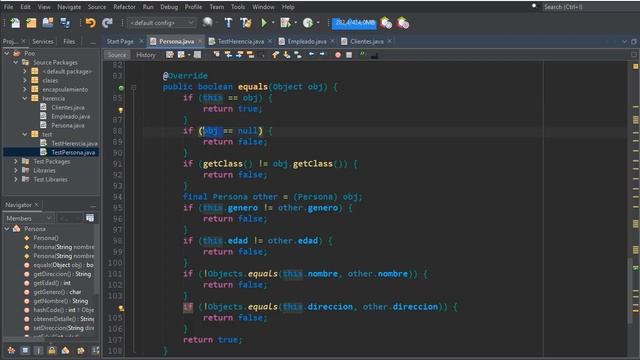Open the default config dropdown

[x=162, y=23]
